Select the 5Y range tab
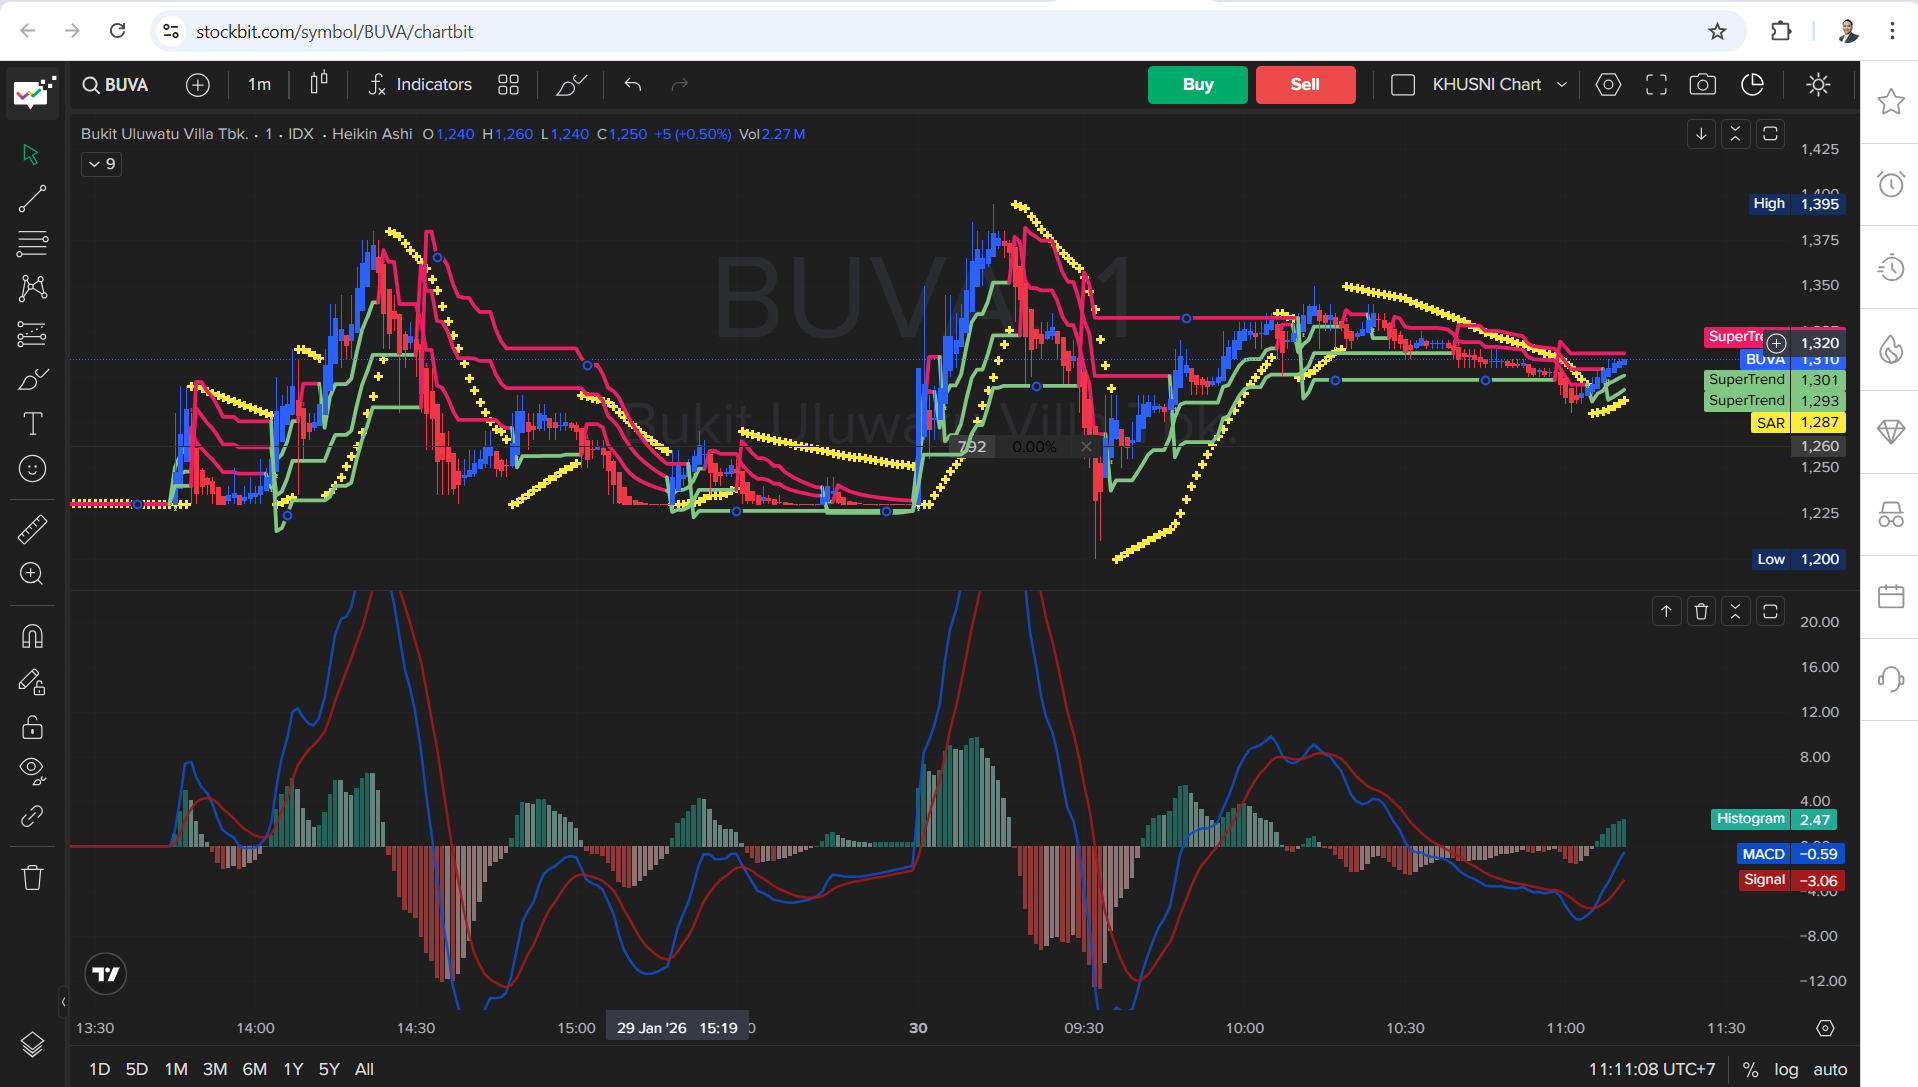 [x=329, y=1069]
